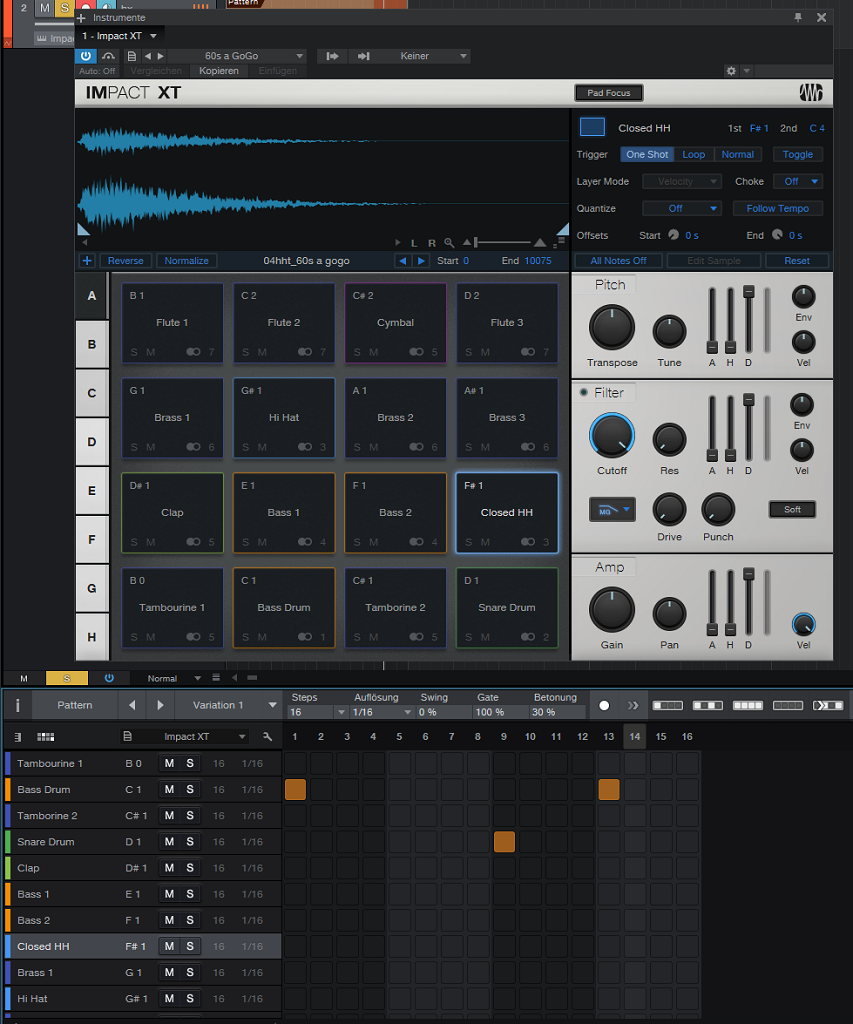Image resolution: width=853 pixels, height=1024 pixels.
Task: Solo the Clap lane in pattern editor
Action: [x=190, y=868]
